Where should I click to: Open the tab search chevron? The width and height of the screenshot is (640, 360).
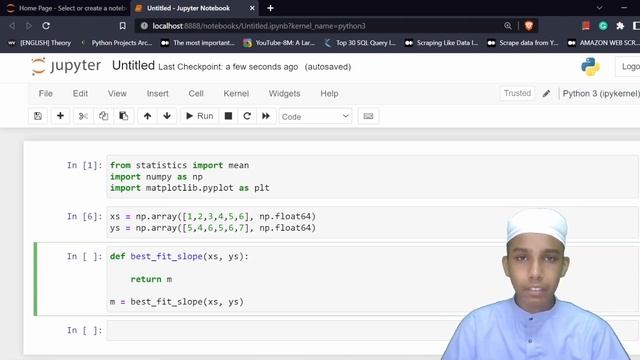pyautogui.click(x=599, y=8)
